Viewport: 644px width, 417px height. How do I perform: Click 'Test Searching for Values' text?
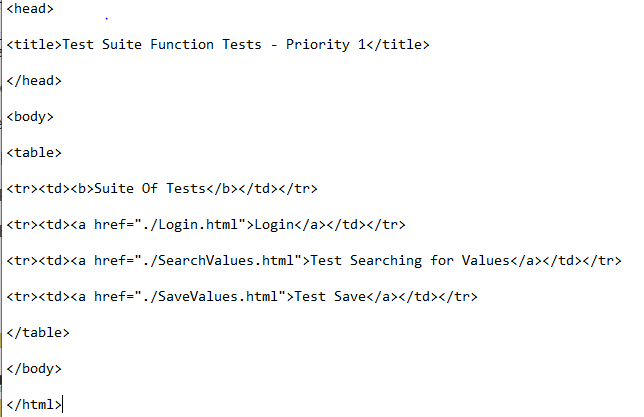tap(410, 260)
